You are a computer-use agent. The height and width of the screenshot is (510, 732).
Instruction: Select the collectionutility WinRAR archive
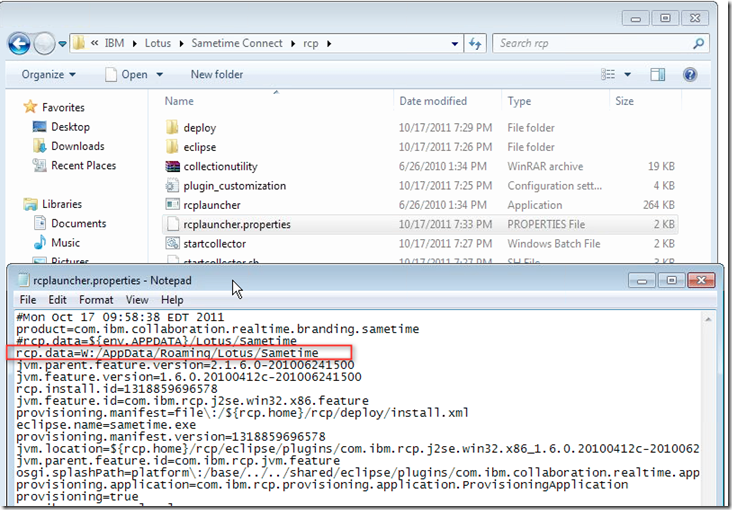(220, 167)
